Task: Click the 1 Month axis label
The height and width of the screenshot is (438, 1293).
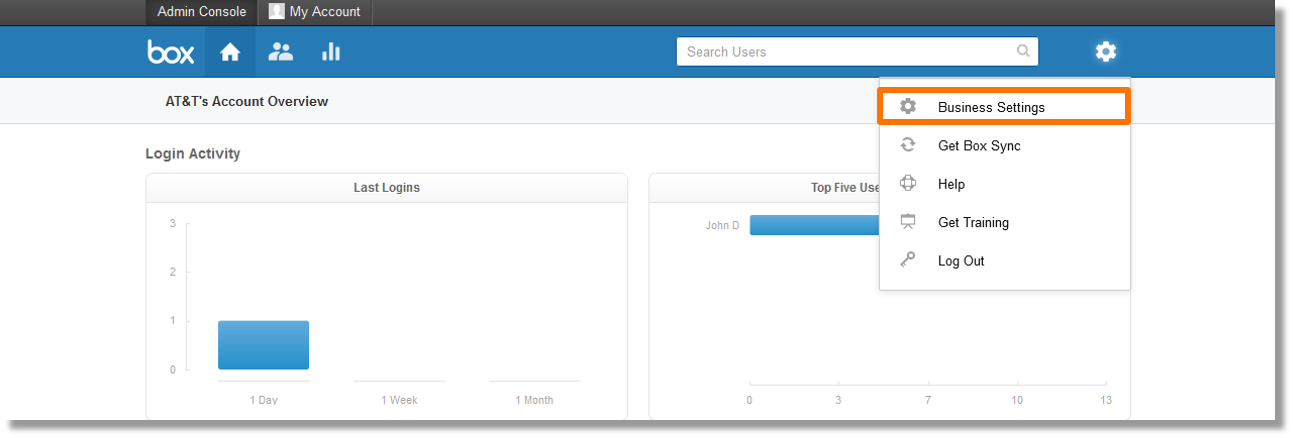Action: pyautogui.click(x=534, y=400)
